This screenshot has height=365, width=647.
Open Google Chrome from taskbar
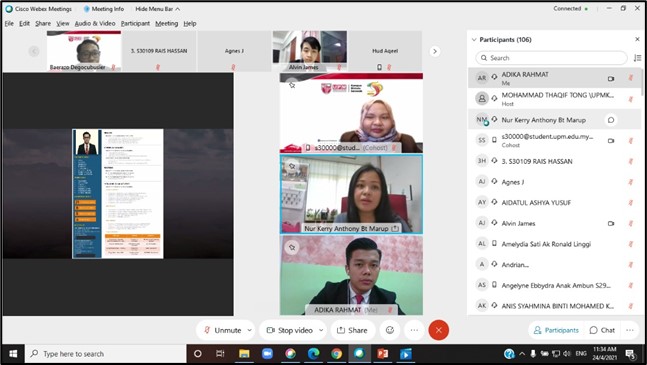click(x=336, y=354)
